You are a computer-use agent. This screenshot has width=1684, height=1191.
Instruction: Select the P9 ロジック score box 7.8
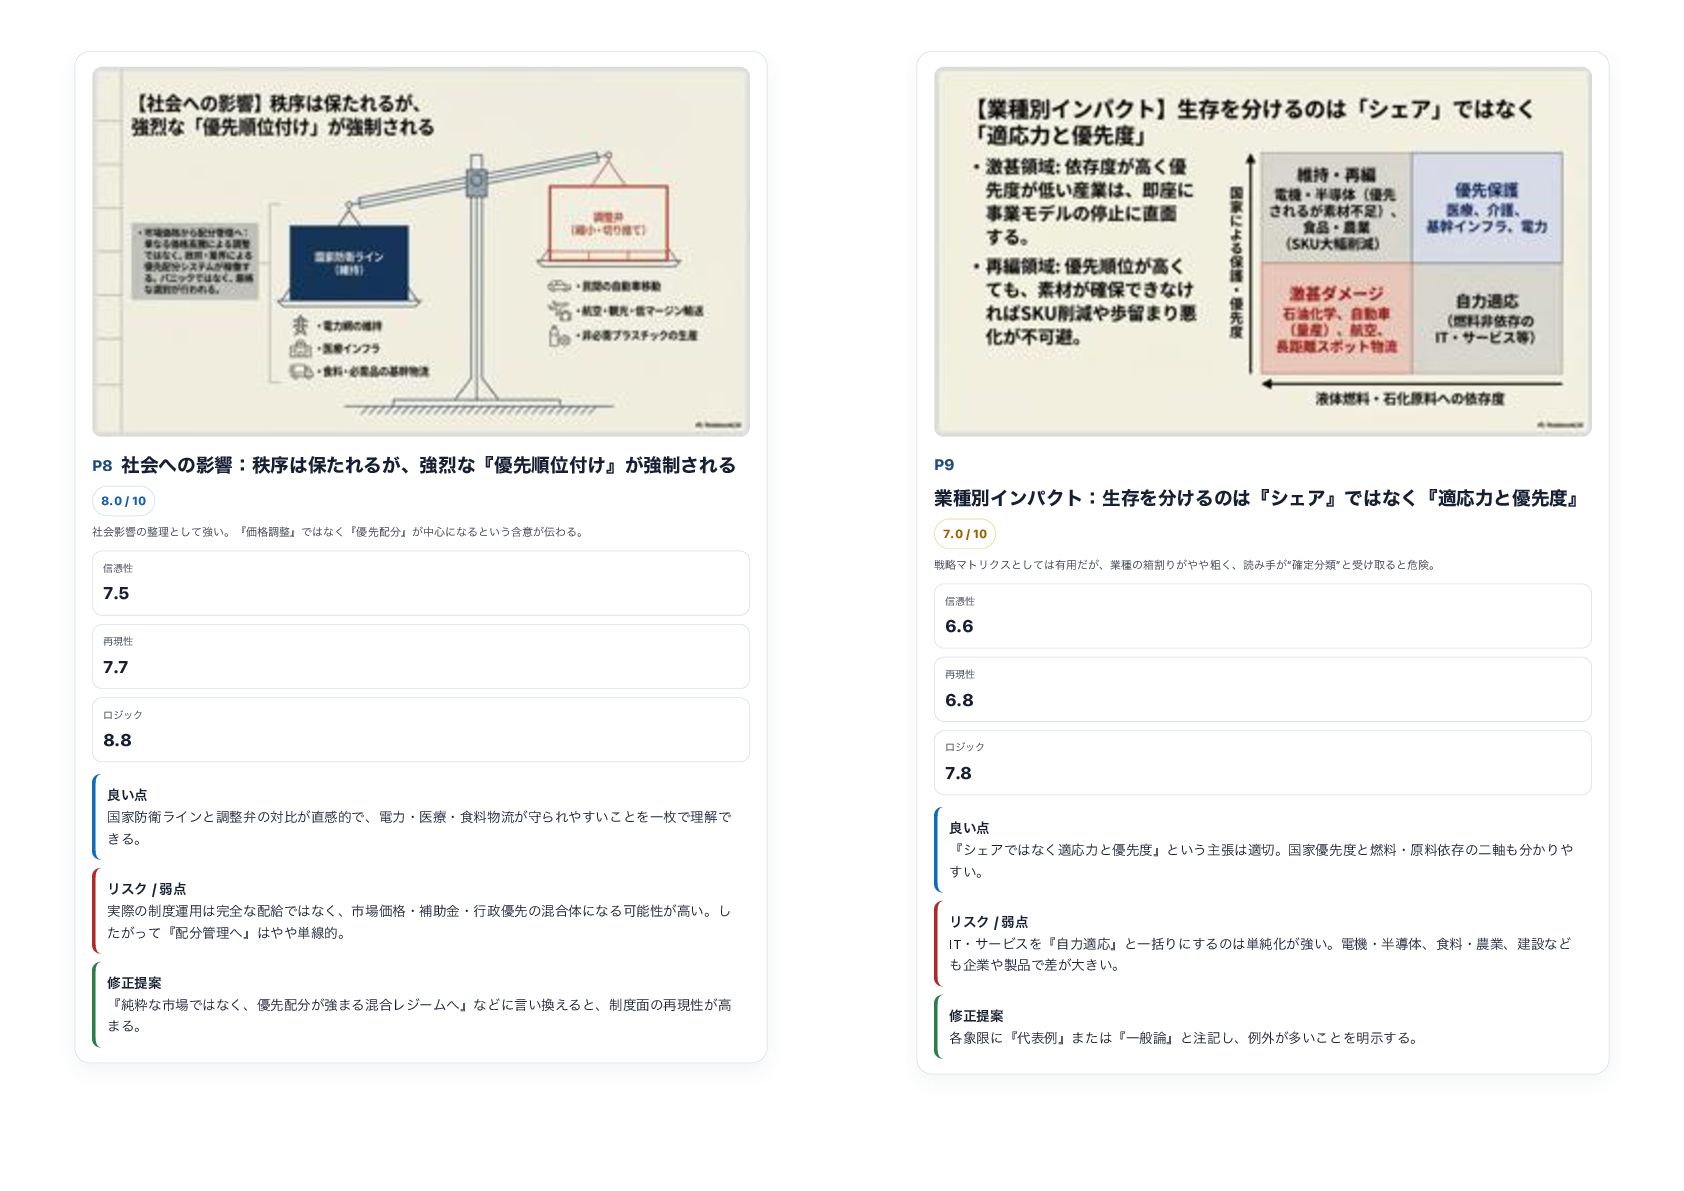[x=1263, y=763]
